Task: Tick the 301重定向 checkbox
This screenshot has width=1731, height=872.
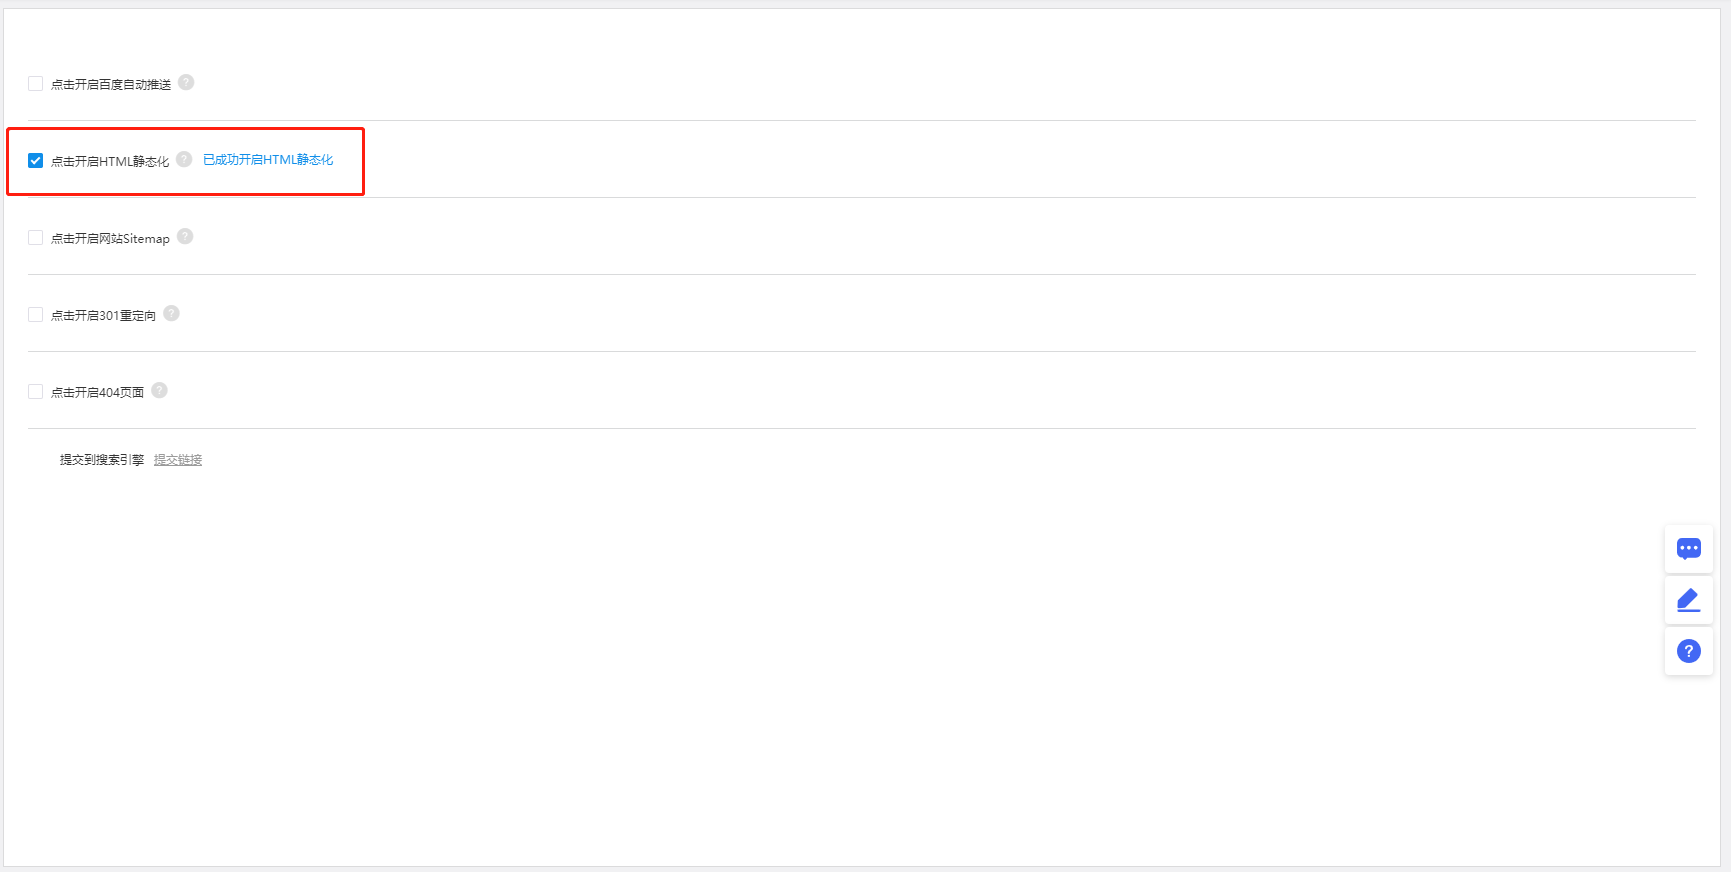Action: point(36,315)
